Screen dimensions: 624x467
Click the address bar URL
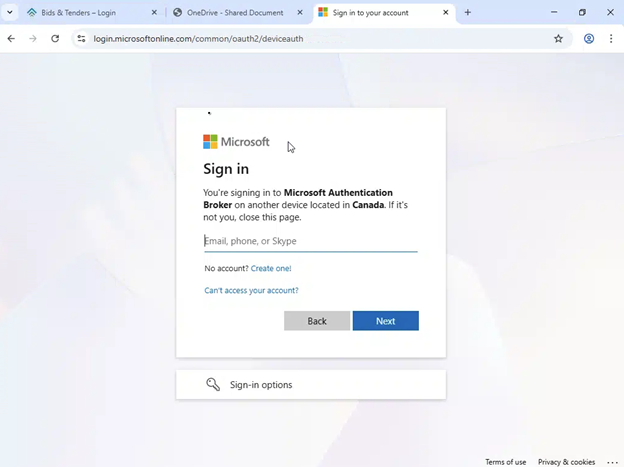coord(198,39)
